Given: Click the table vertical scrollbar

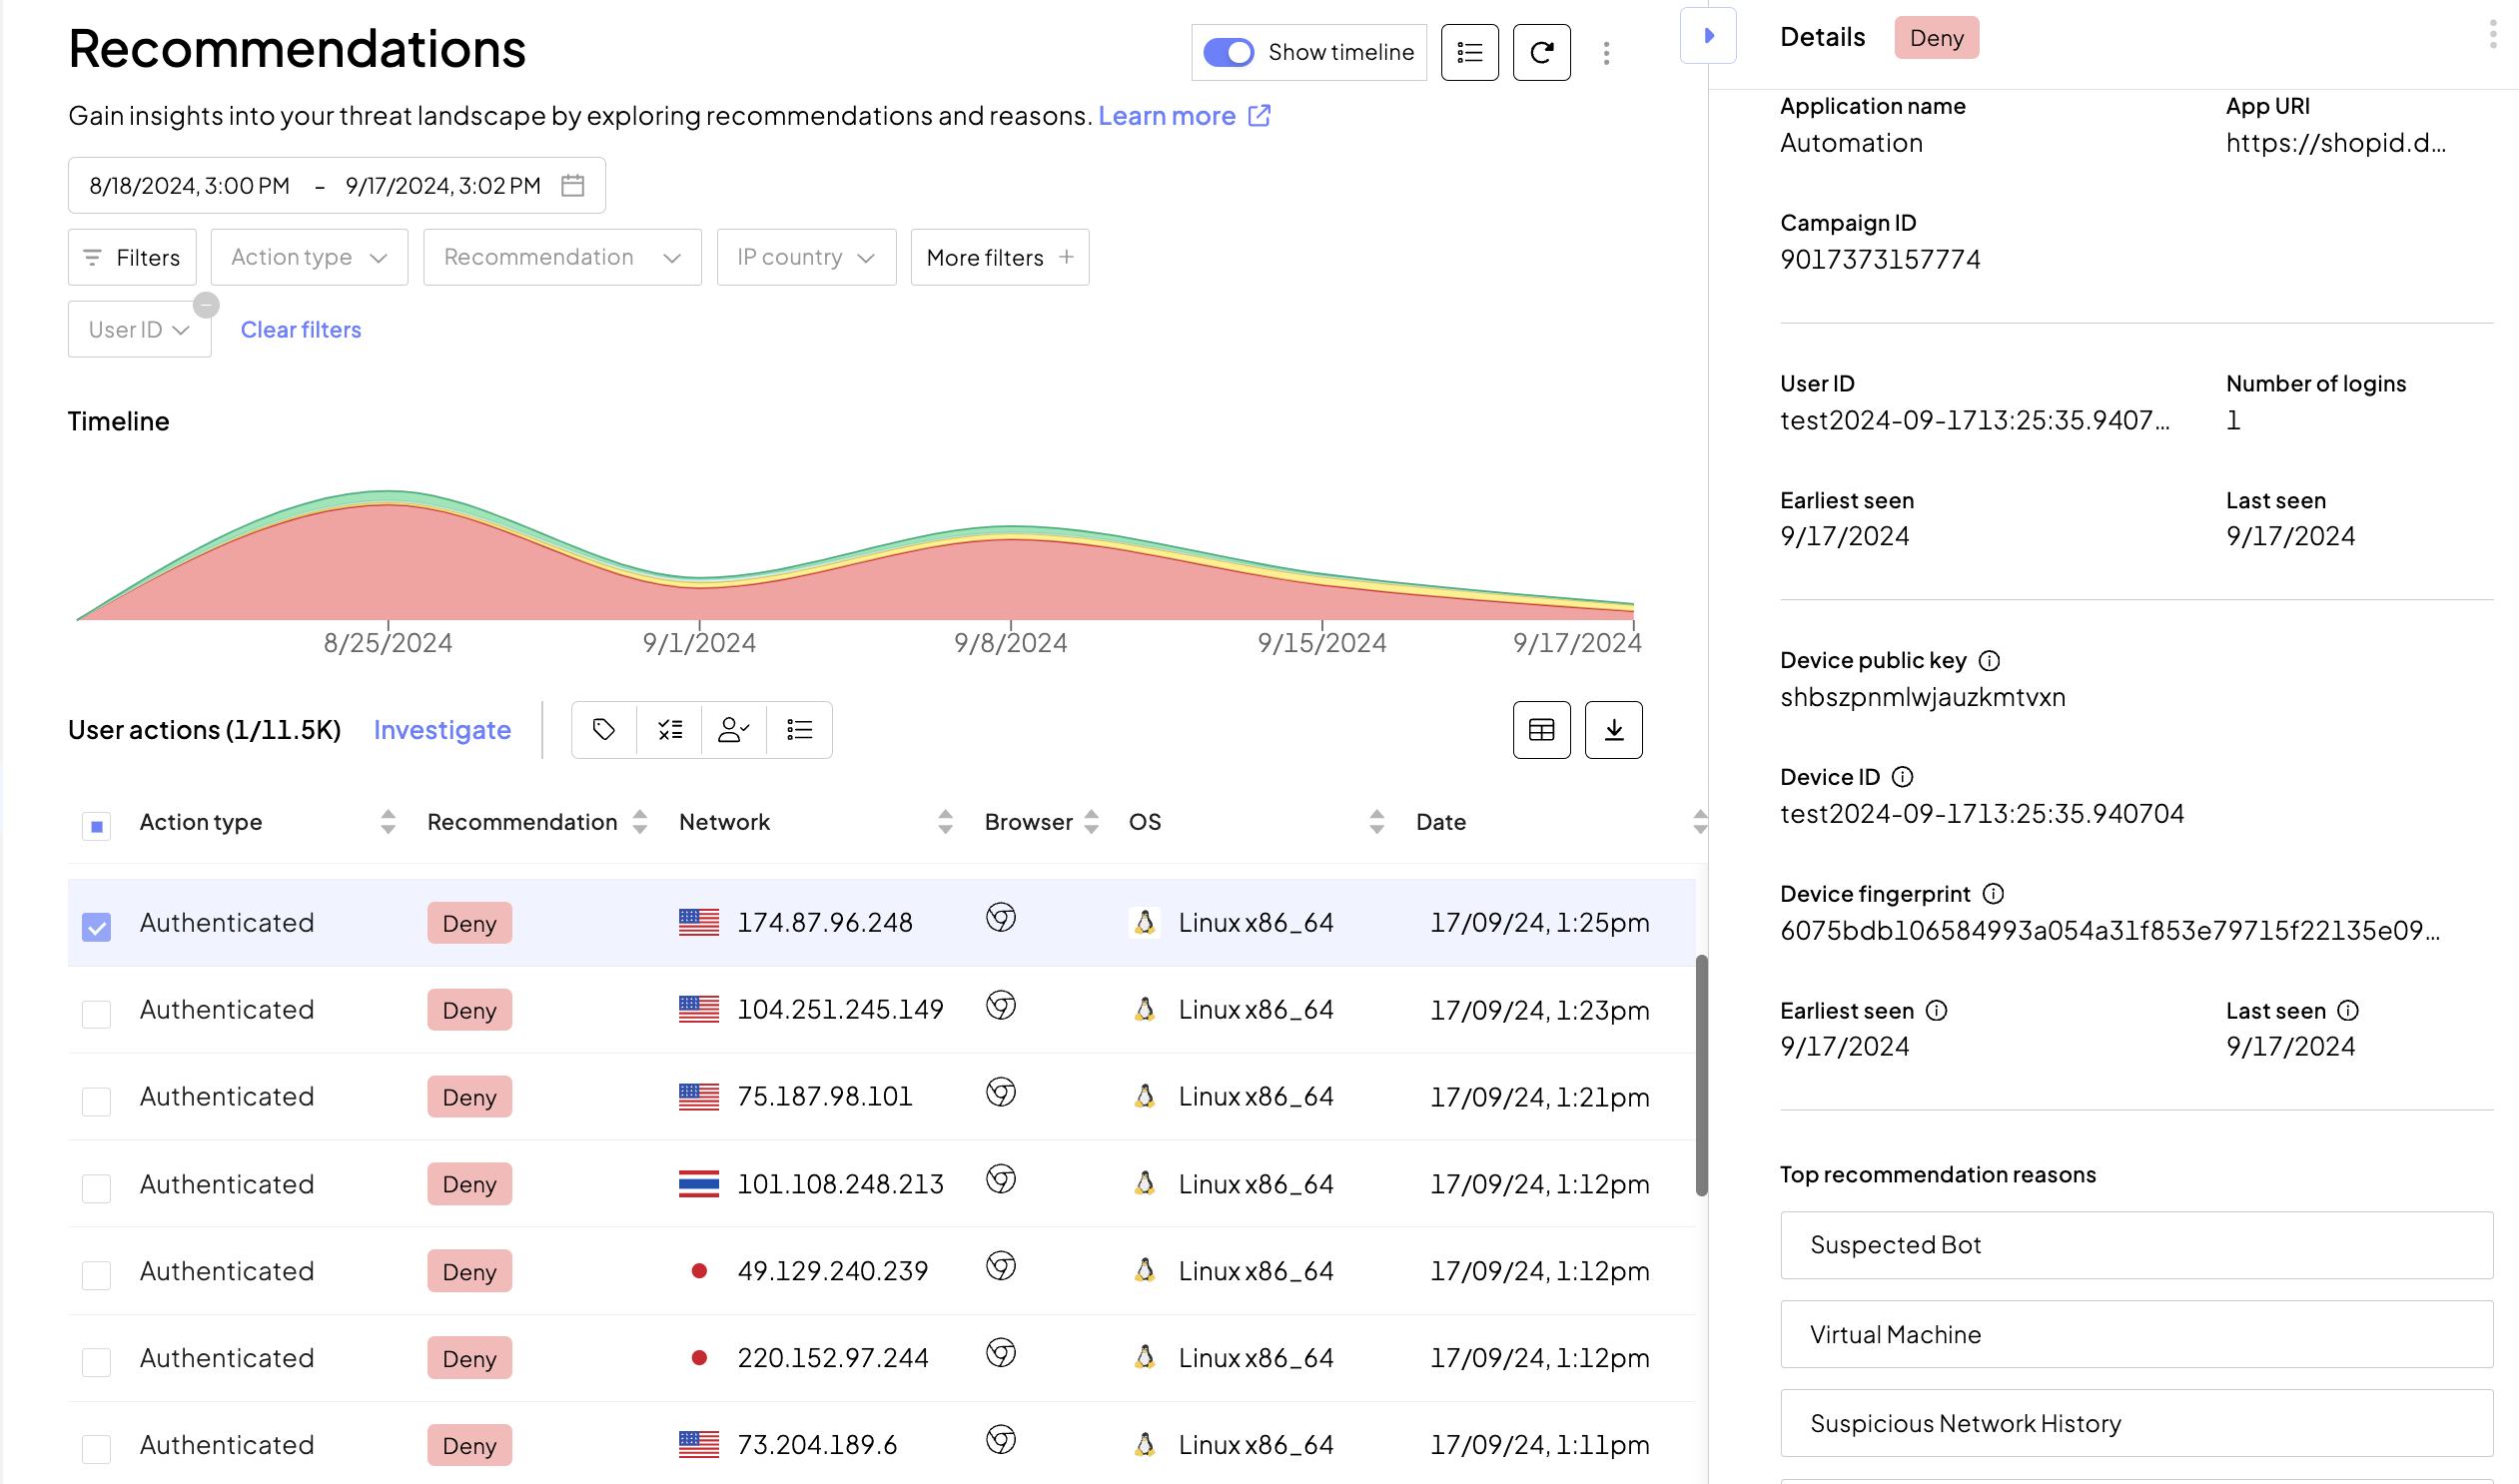Looking at the screenshot, I should click(1701, 1075).
